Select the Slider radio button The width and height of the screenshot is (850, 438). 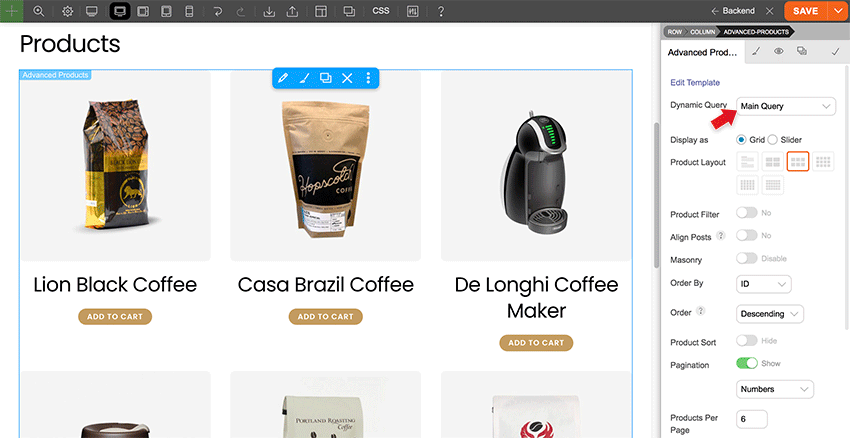[772, 139]
